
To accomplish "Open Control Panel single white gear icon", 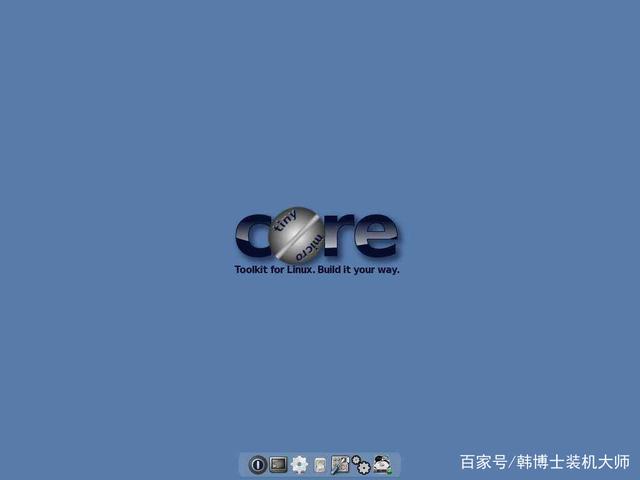I will (x=300, y=464).
